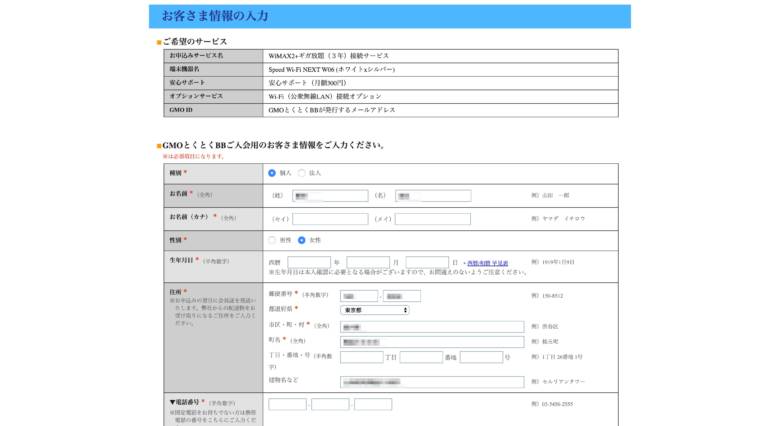Click the セイ katakana last name field
This screenshot has height=426, width=780.
[x=330, y=219]
